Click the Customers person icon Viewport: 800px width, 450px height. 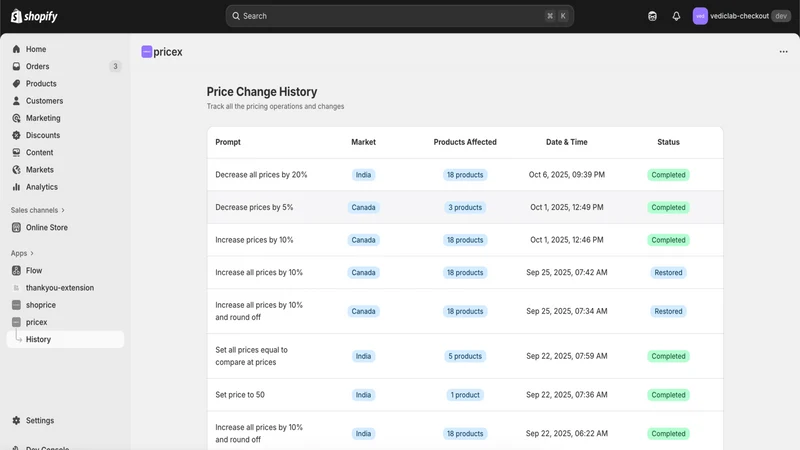pos(16,101)
